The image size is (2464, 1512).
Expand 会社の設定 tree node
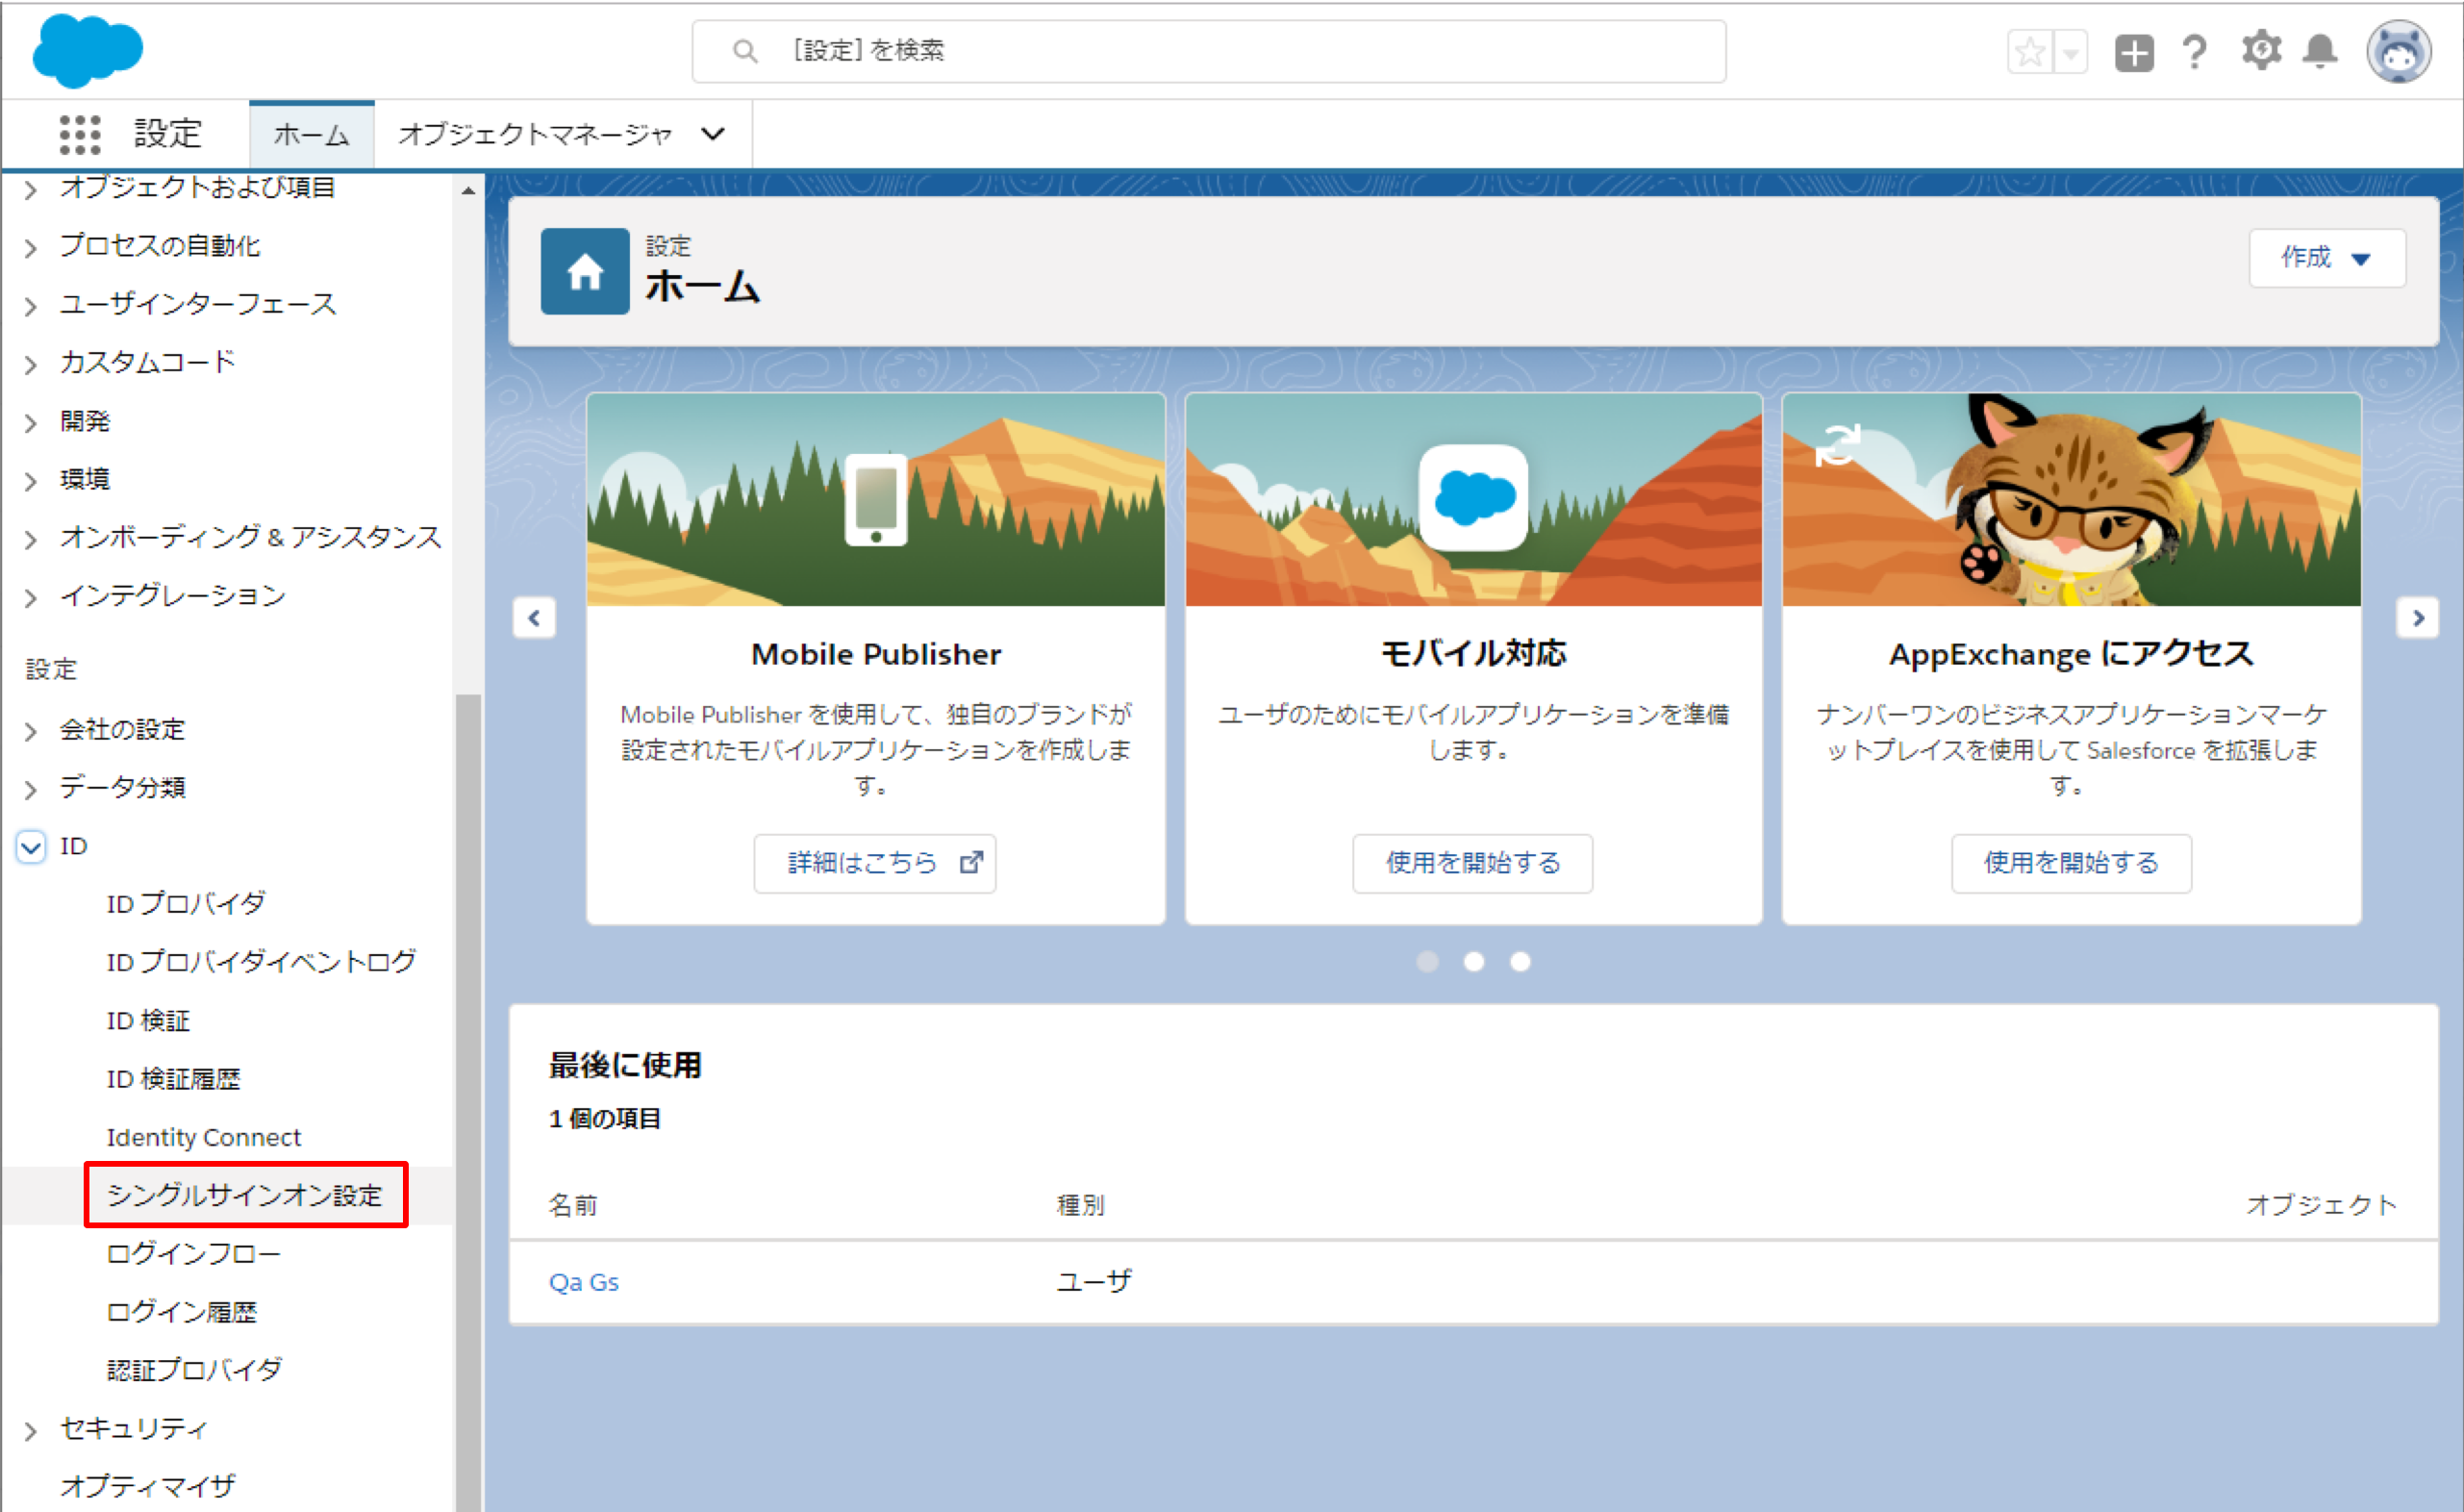[x=31, y=731]
